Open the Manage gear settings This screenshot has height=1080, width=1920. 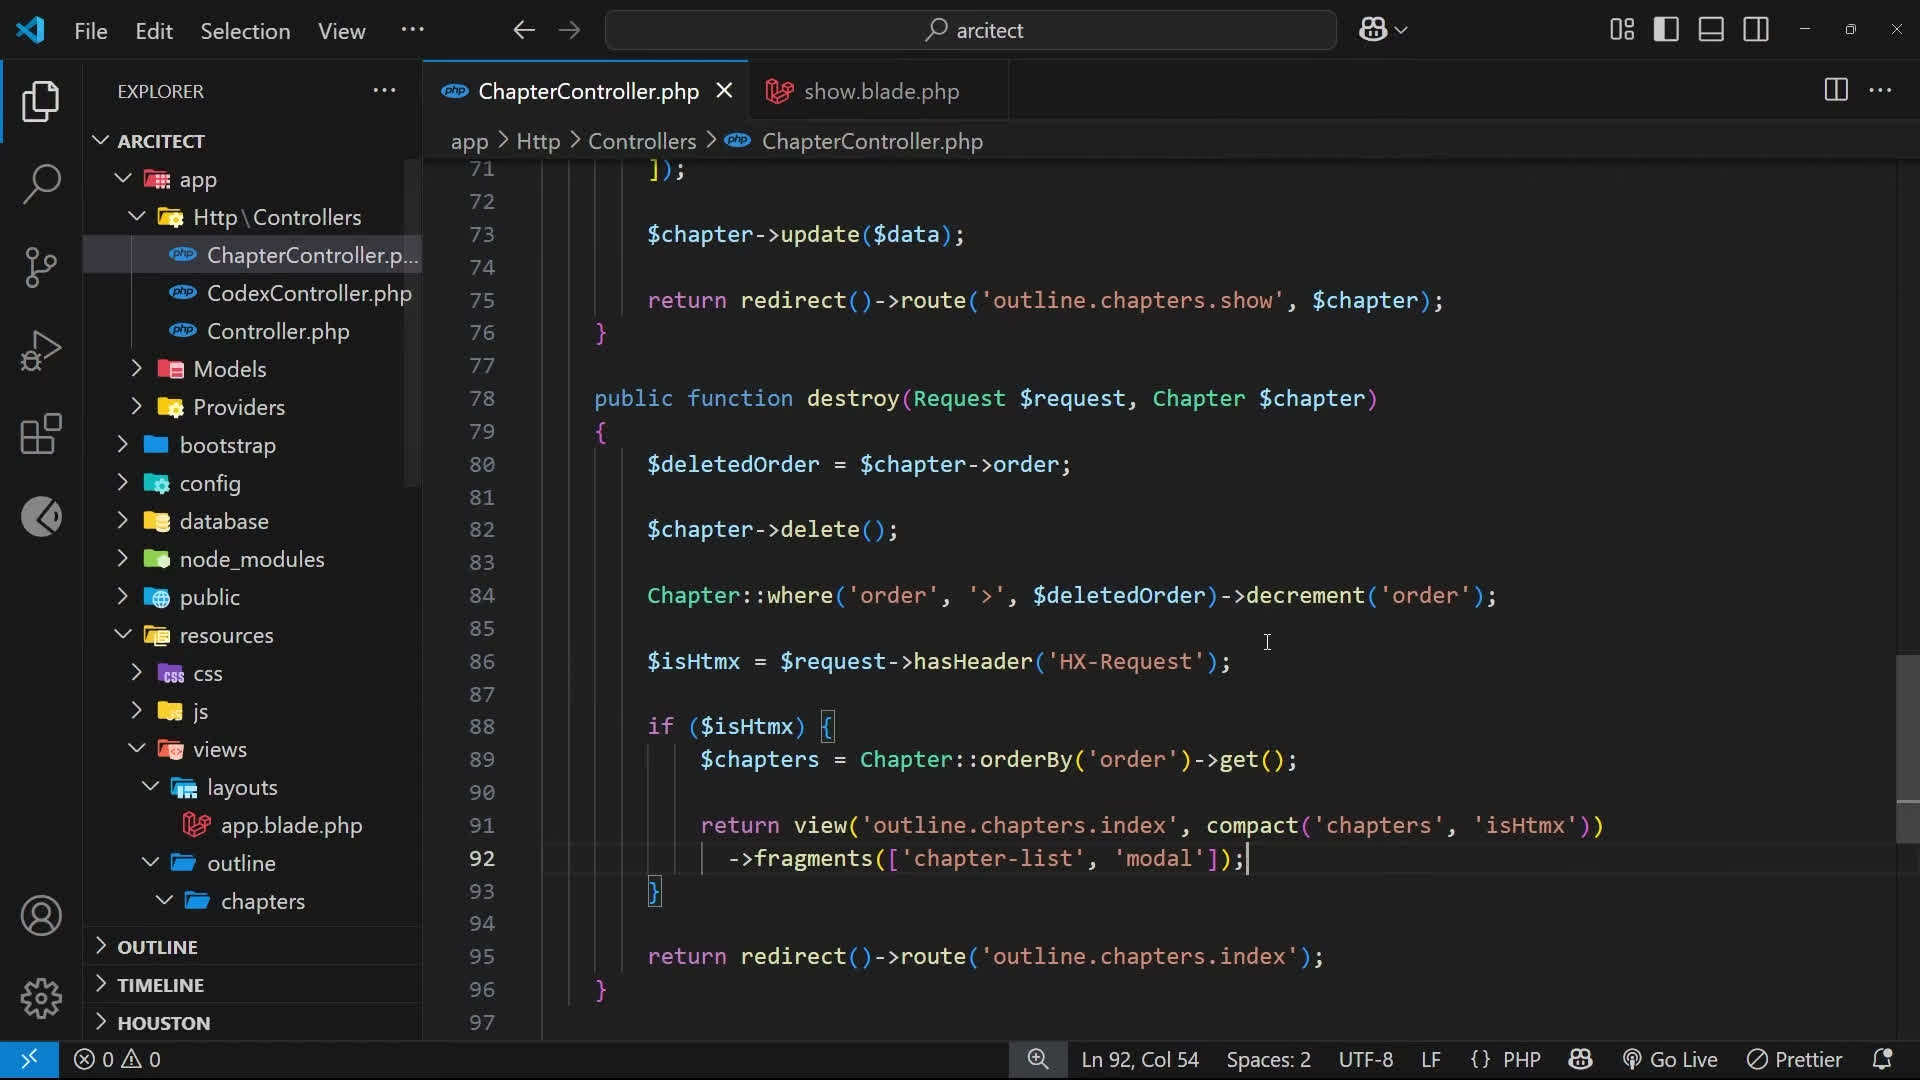(41, 998)
